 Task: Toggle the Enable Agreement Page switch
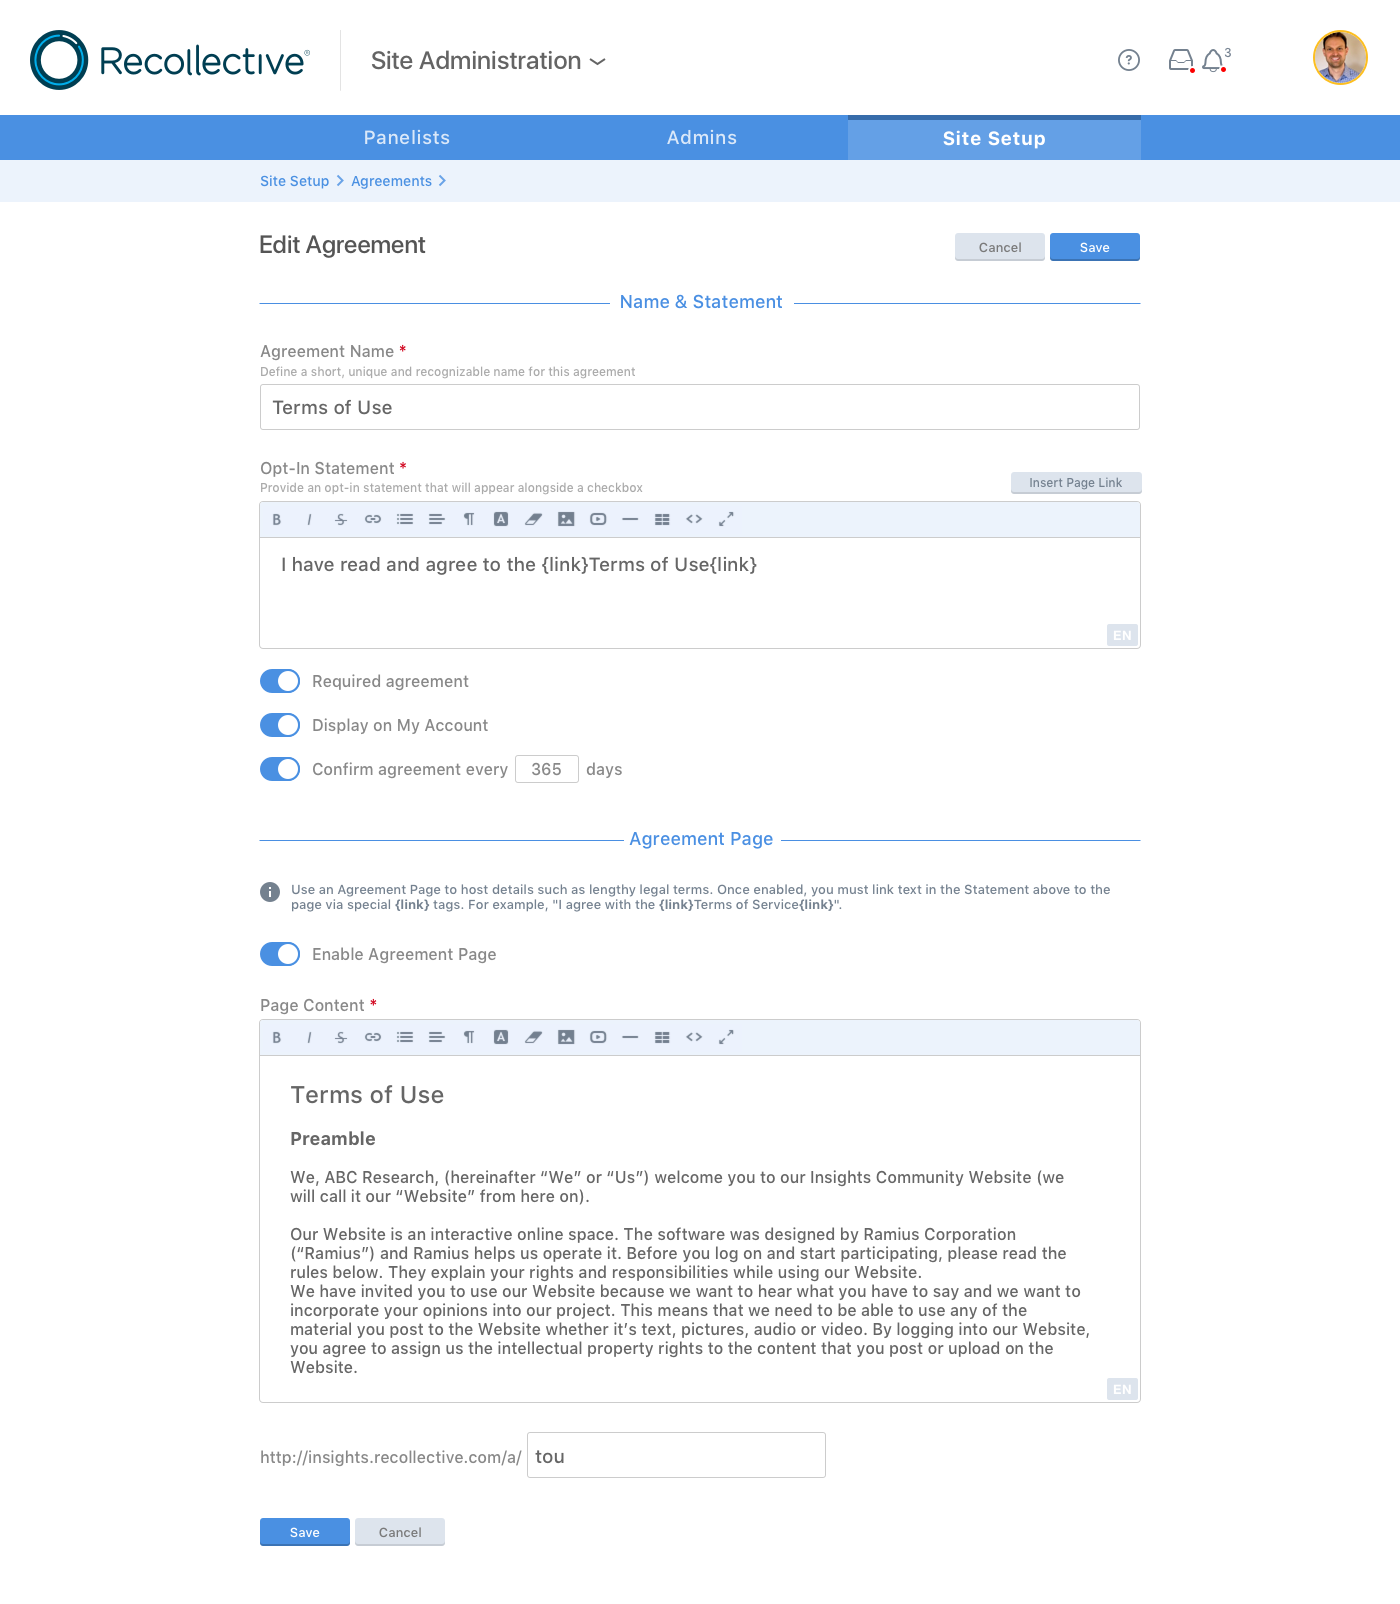click(280, 954)
